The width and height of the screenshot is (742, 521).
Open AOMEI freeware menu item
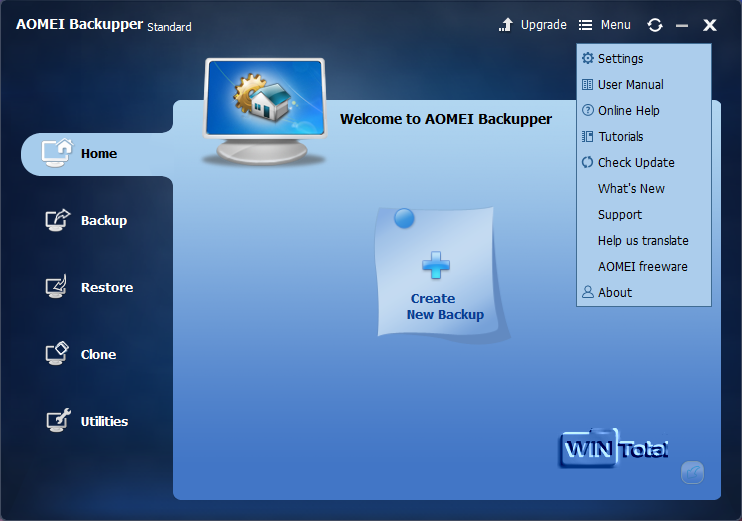[x=642, y=267]
